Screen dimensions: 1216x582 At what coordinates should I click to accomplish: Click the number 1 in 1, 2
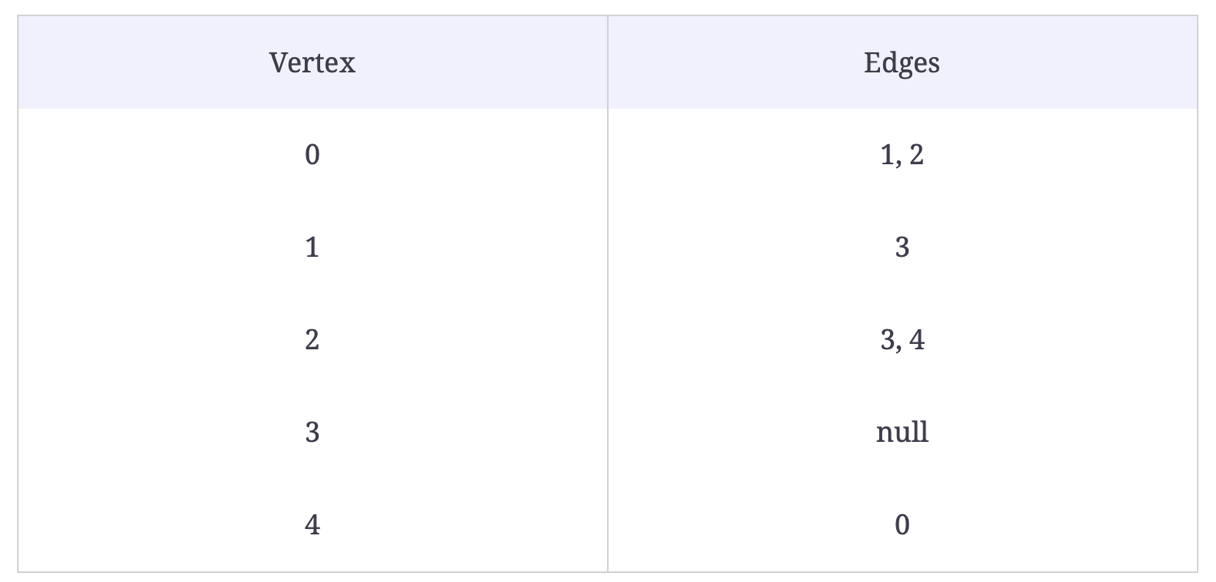click(887, 155)
